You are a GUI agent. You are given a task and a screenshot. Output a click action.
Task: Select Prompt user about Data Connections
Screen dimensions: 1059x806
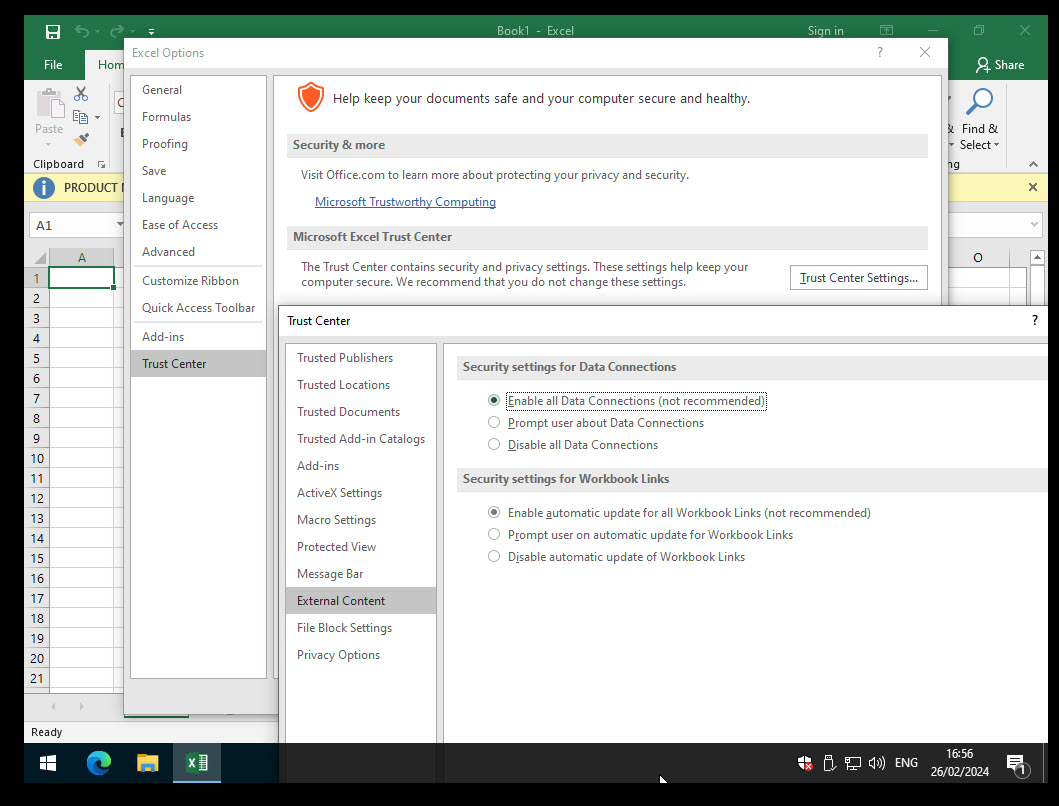pyautogui.click(x=494, y=422)
